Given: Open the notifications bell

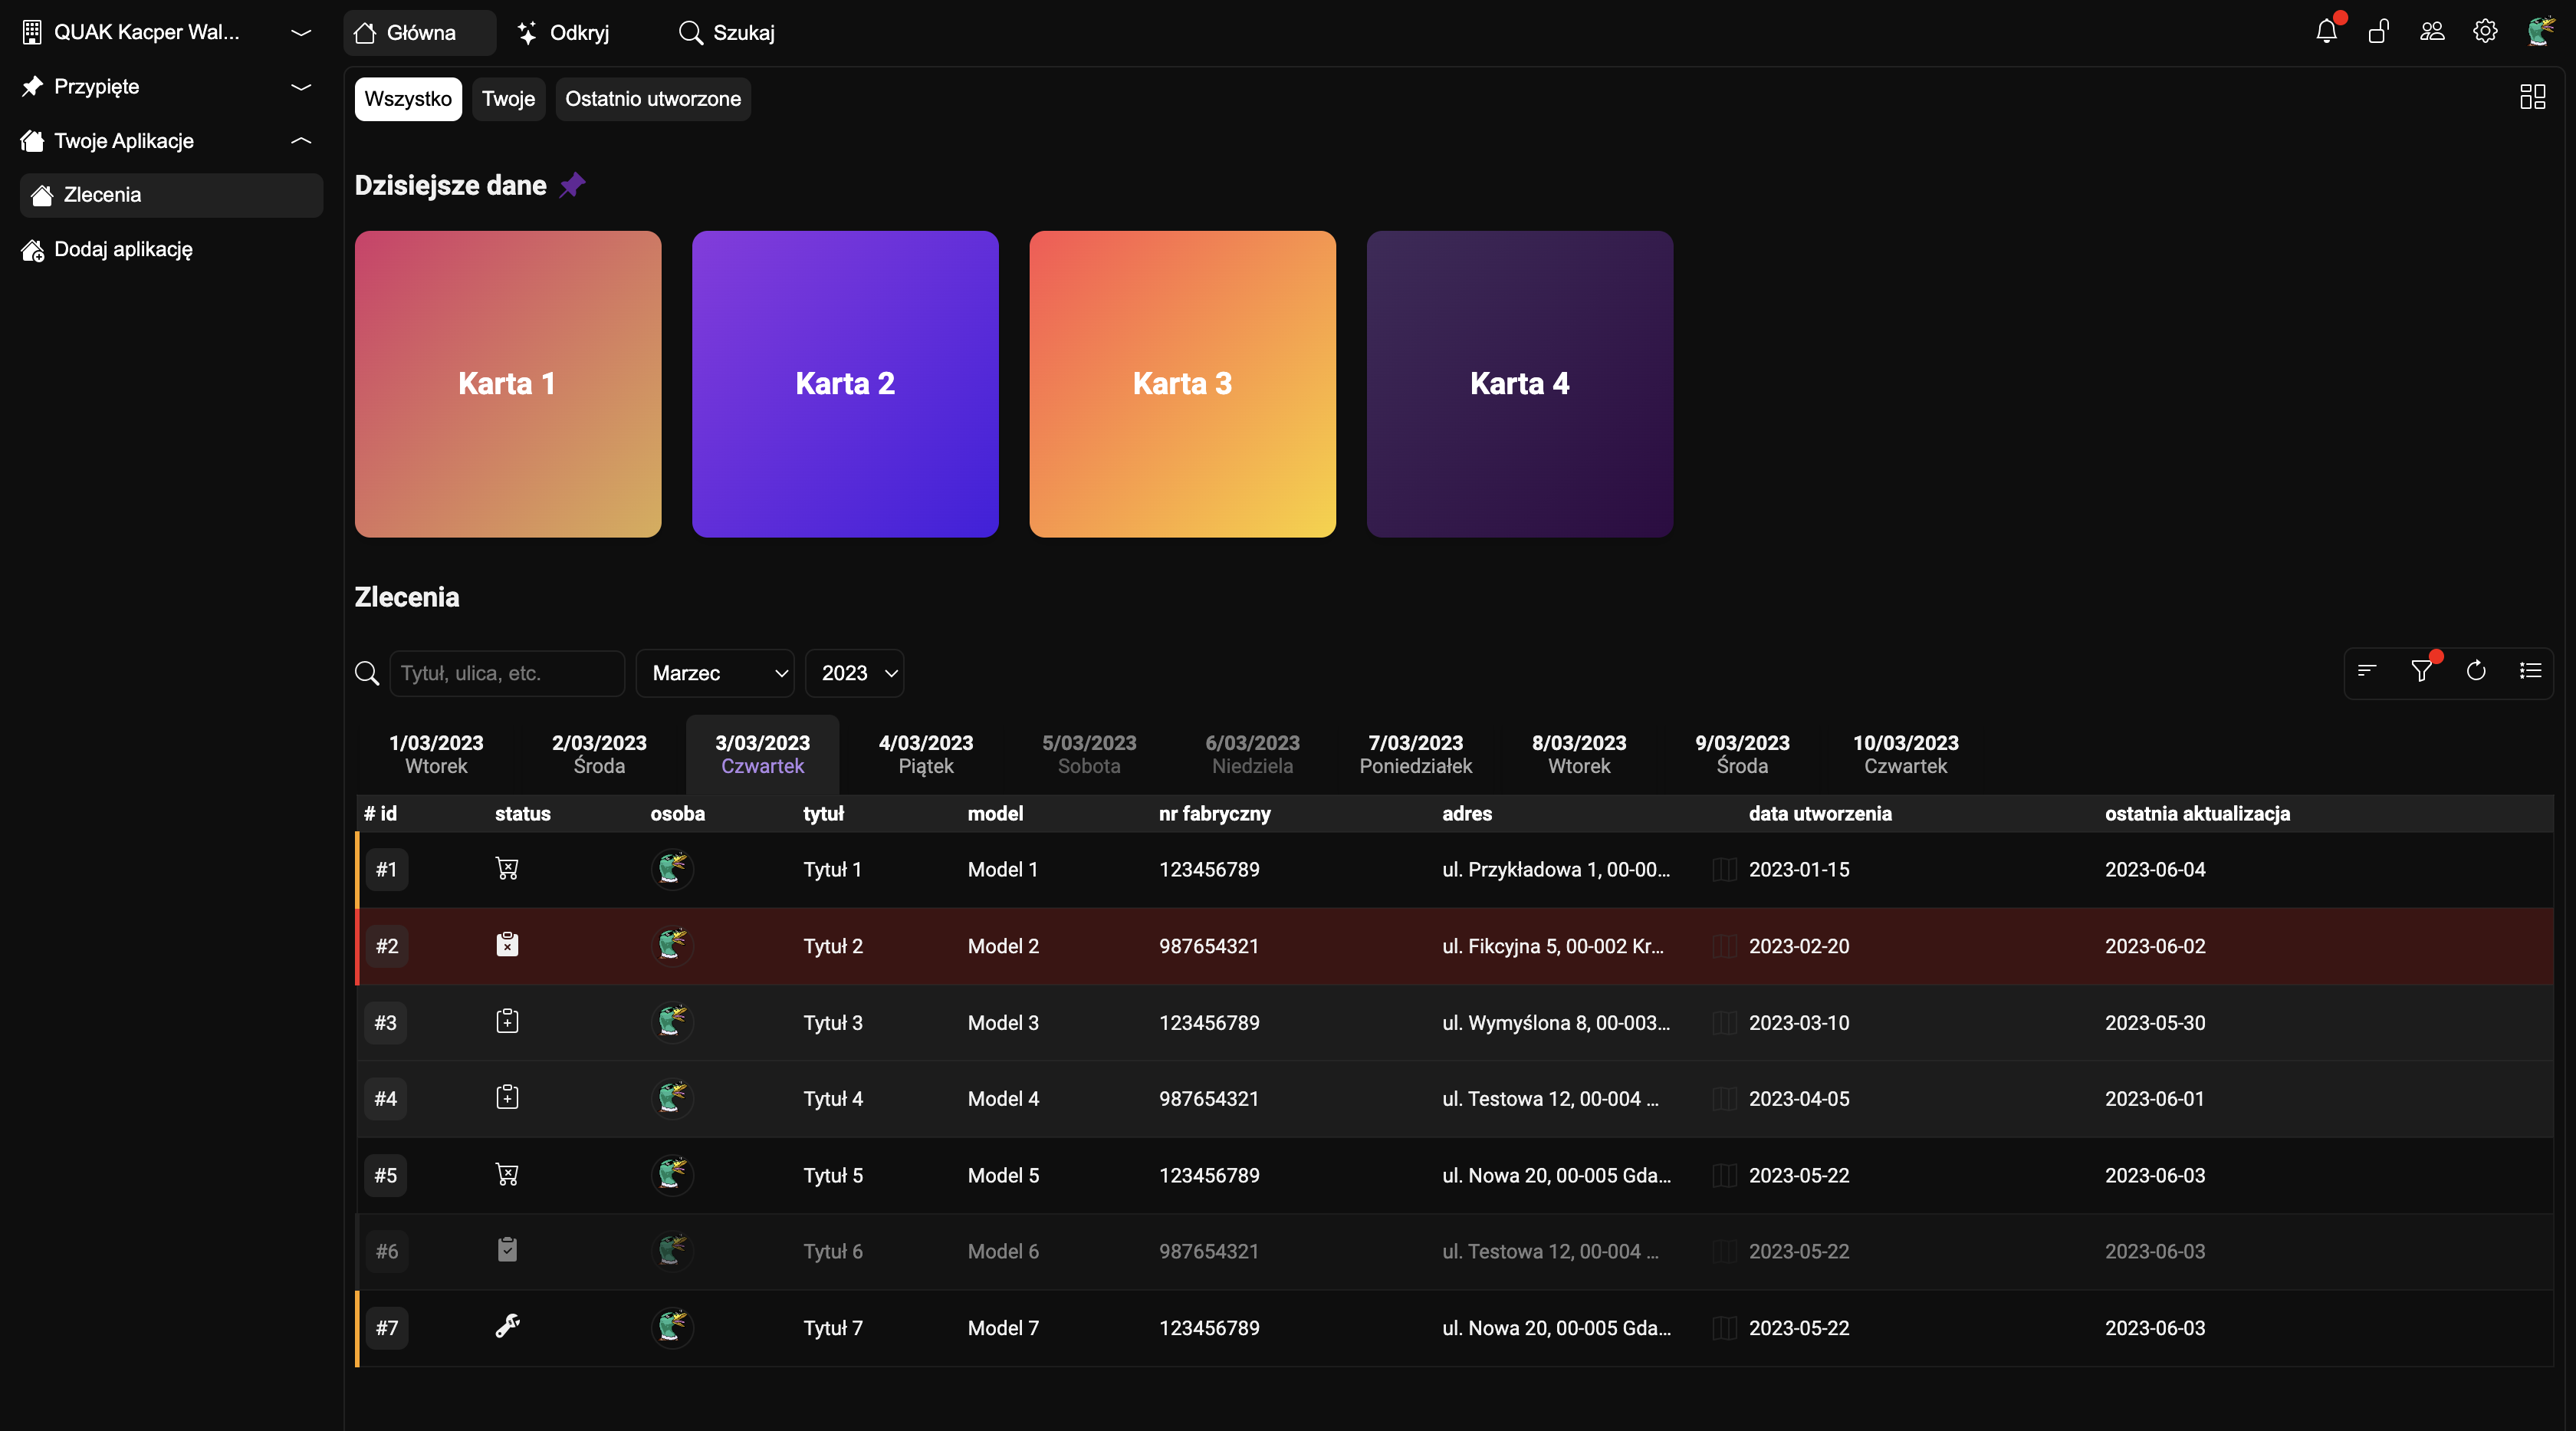Looking at the screenshot, I should coord(2326,32).
